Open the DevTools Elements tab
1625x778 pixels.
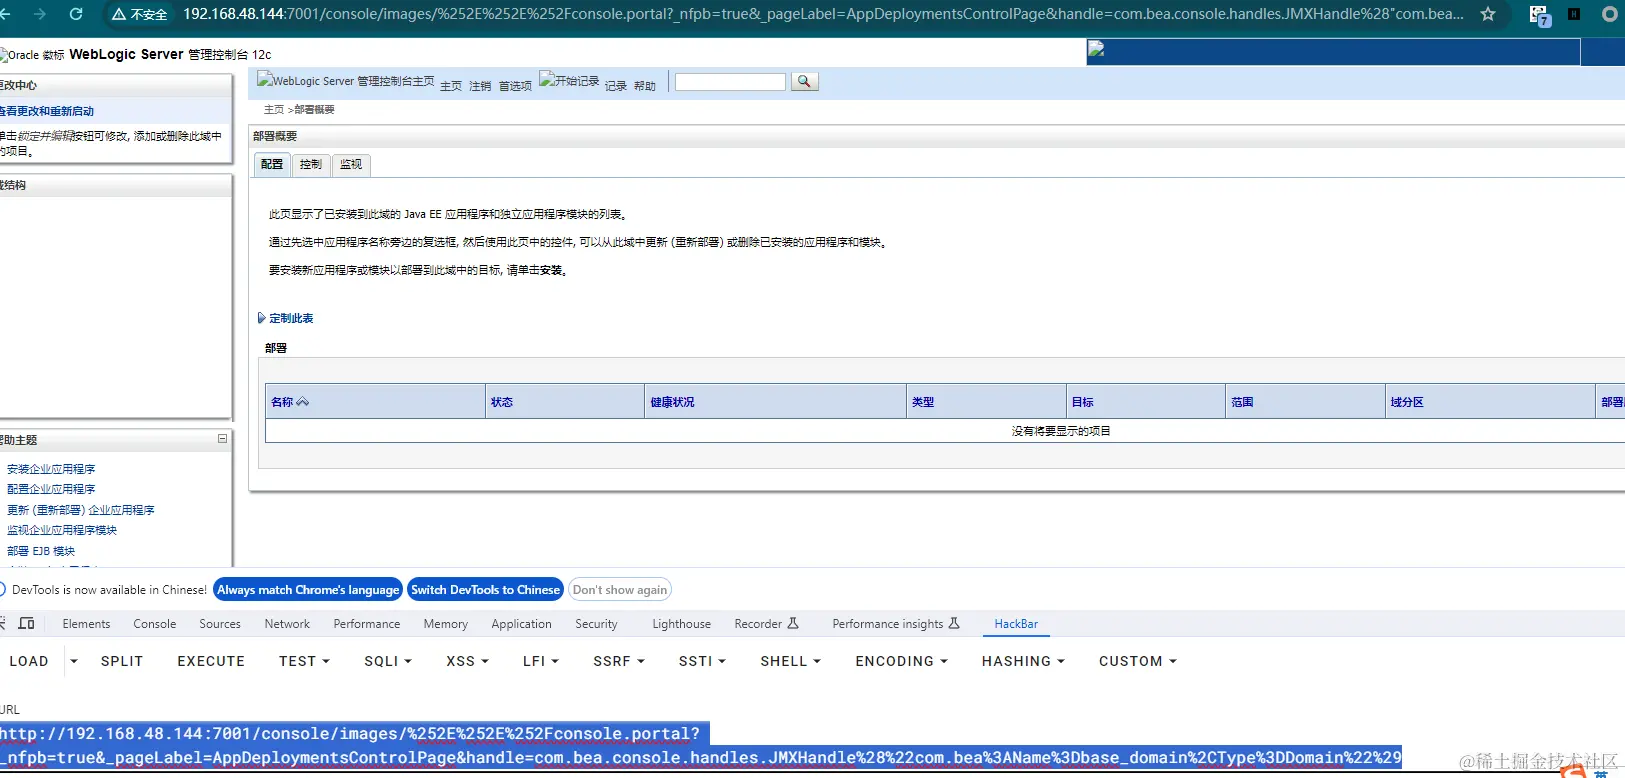click(86, 624)
